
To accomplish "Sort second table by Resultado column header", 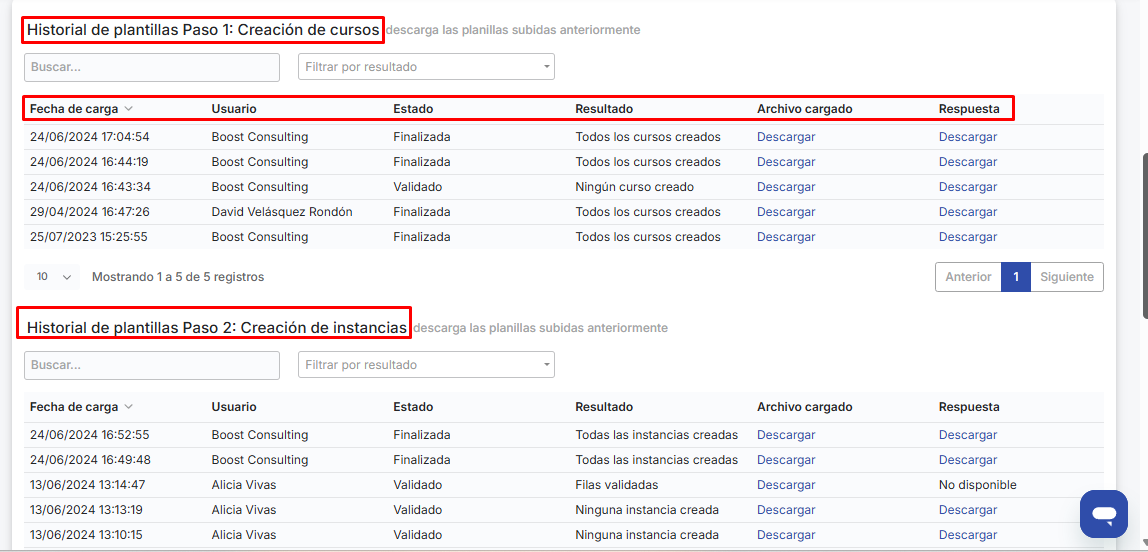I will point(604,407).
